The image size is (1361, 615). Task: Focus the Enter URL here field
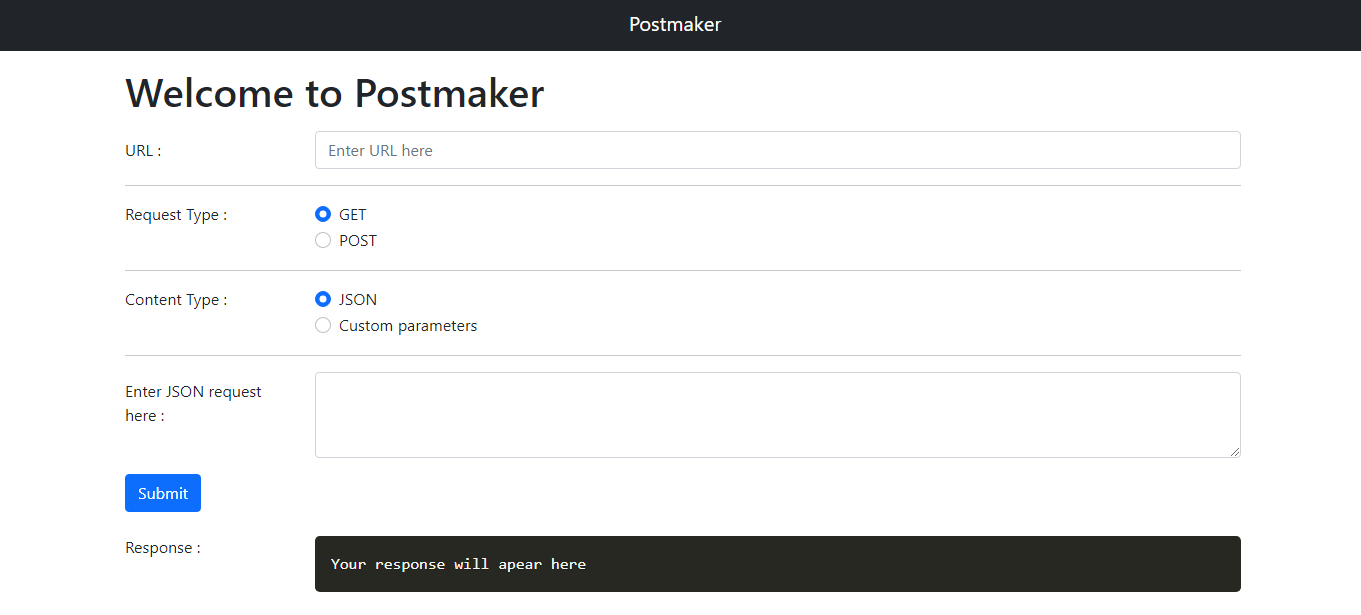coord(777,150)
